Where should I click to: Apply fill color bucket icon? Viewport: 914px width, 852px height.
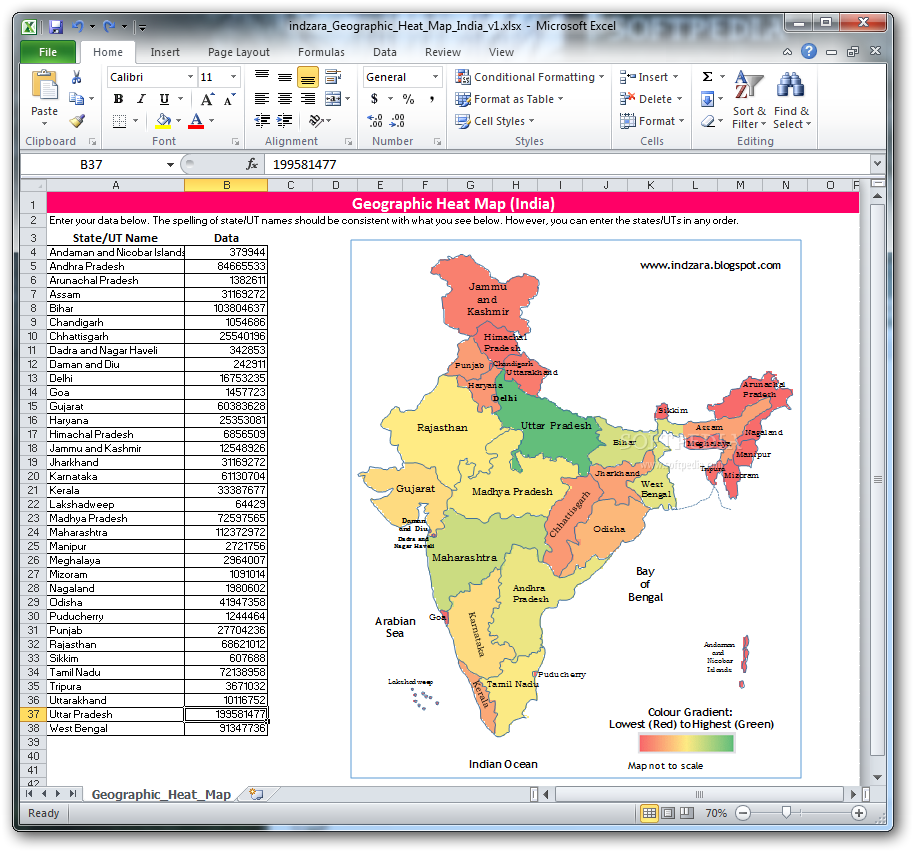point(163,121)
